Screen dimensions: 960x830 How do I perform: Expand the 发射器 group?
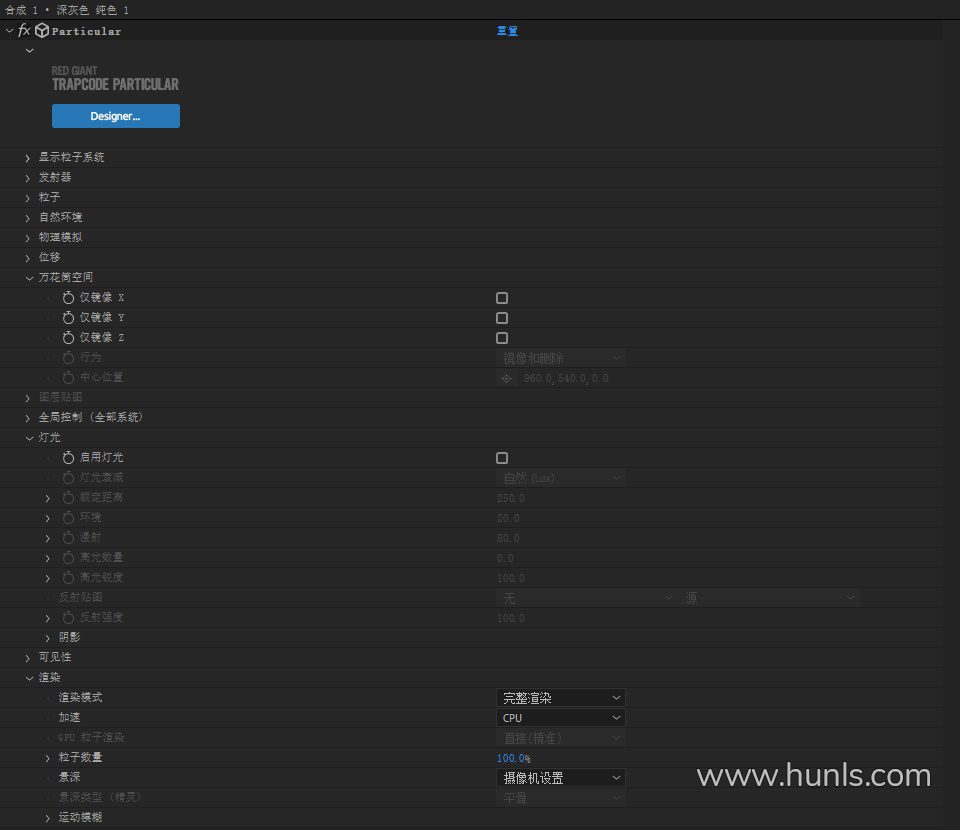[x=28, y=178]
